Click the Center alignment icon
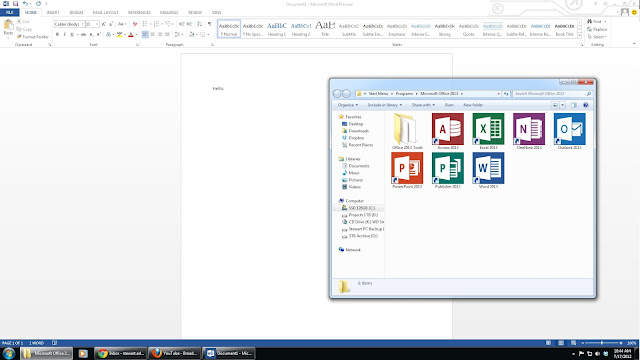This screenshot has height=360, width=640. (x=152, y=35)
